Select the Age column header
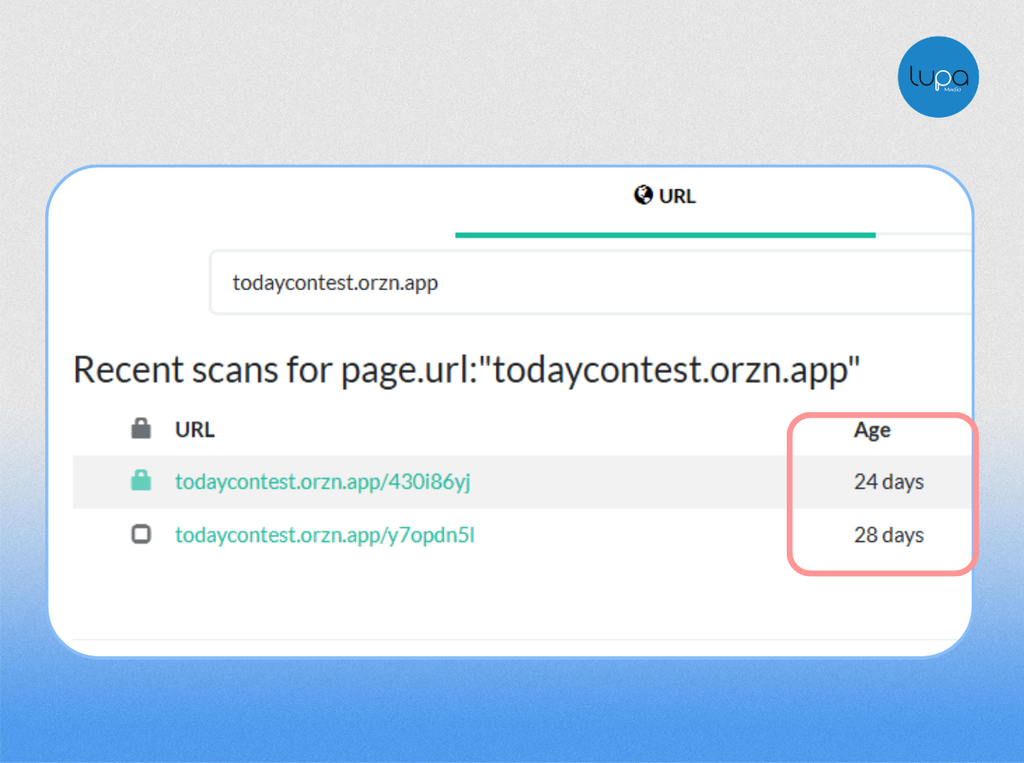This screenshot has width=1024, height=763. coord(872,430)
